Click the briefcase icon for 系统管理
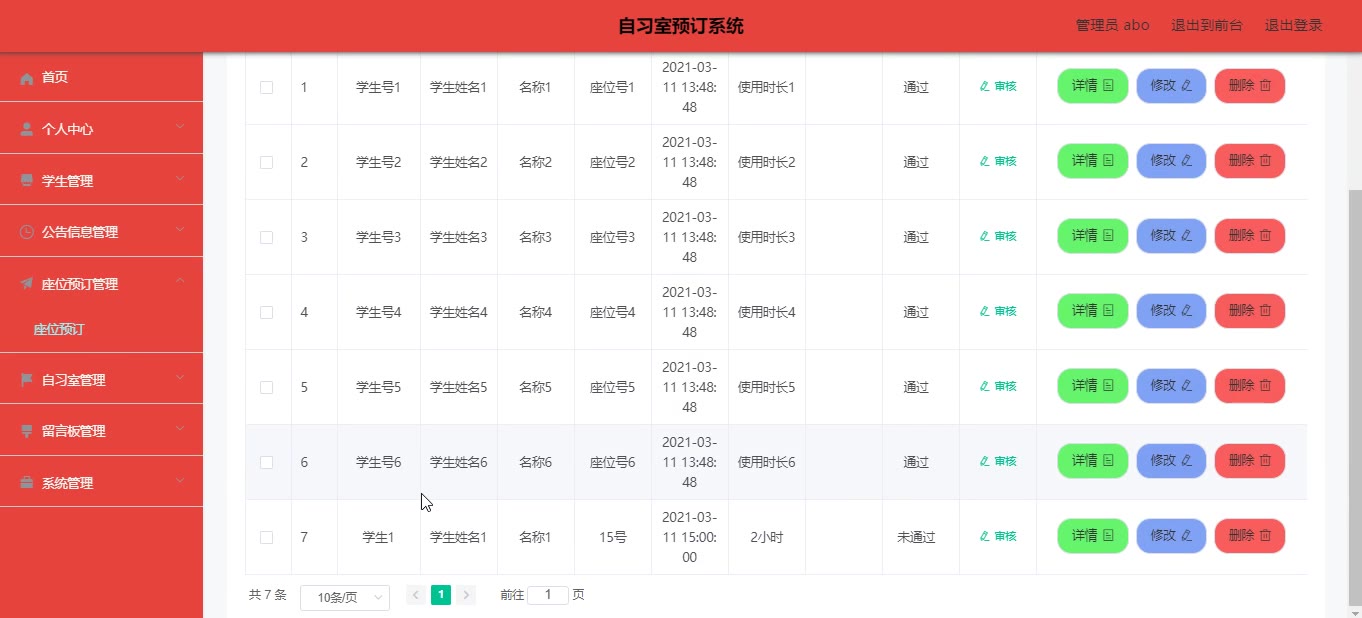 click(27, 483)
